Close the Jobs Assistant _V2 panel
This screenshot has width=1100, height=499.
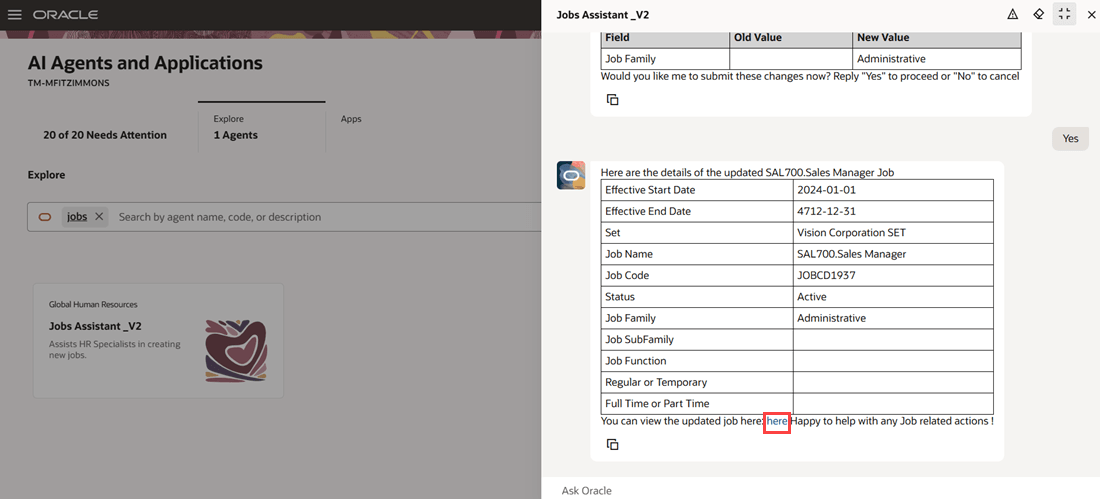pos(1091,14)
